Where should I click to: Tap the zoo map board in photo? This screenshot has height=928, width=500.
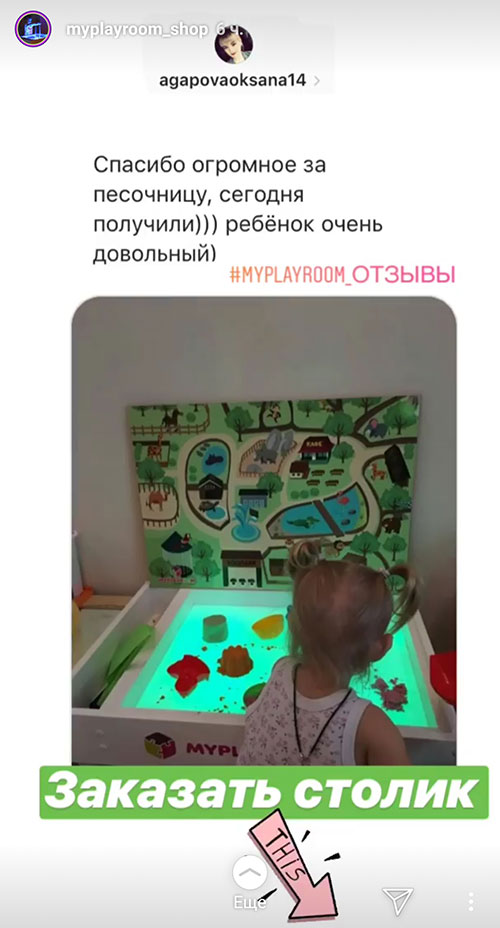[274, 489]
